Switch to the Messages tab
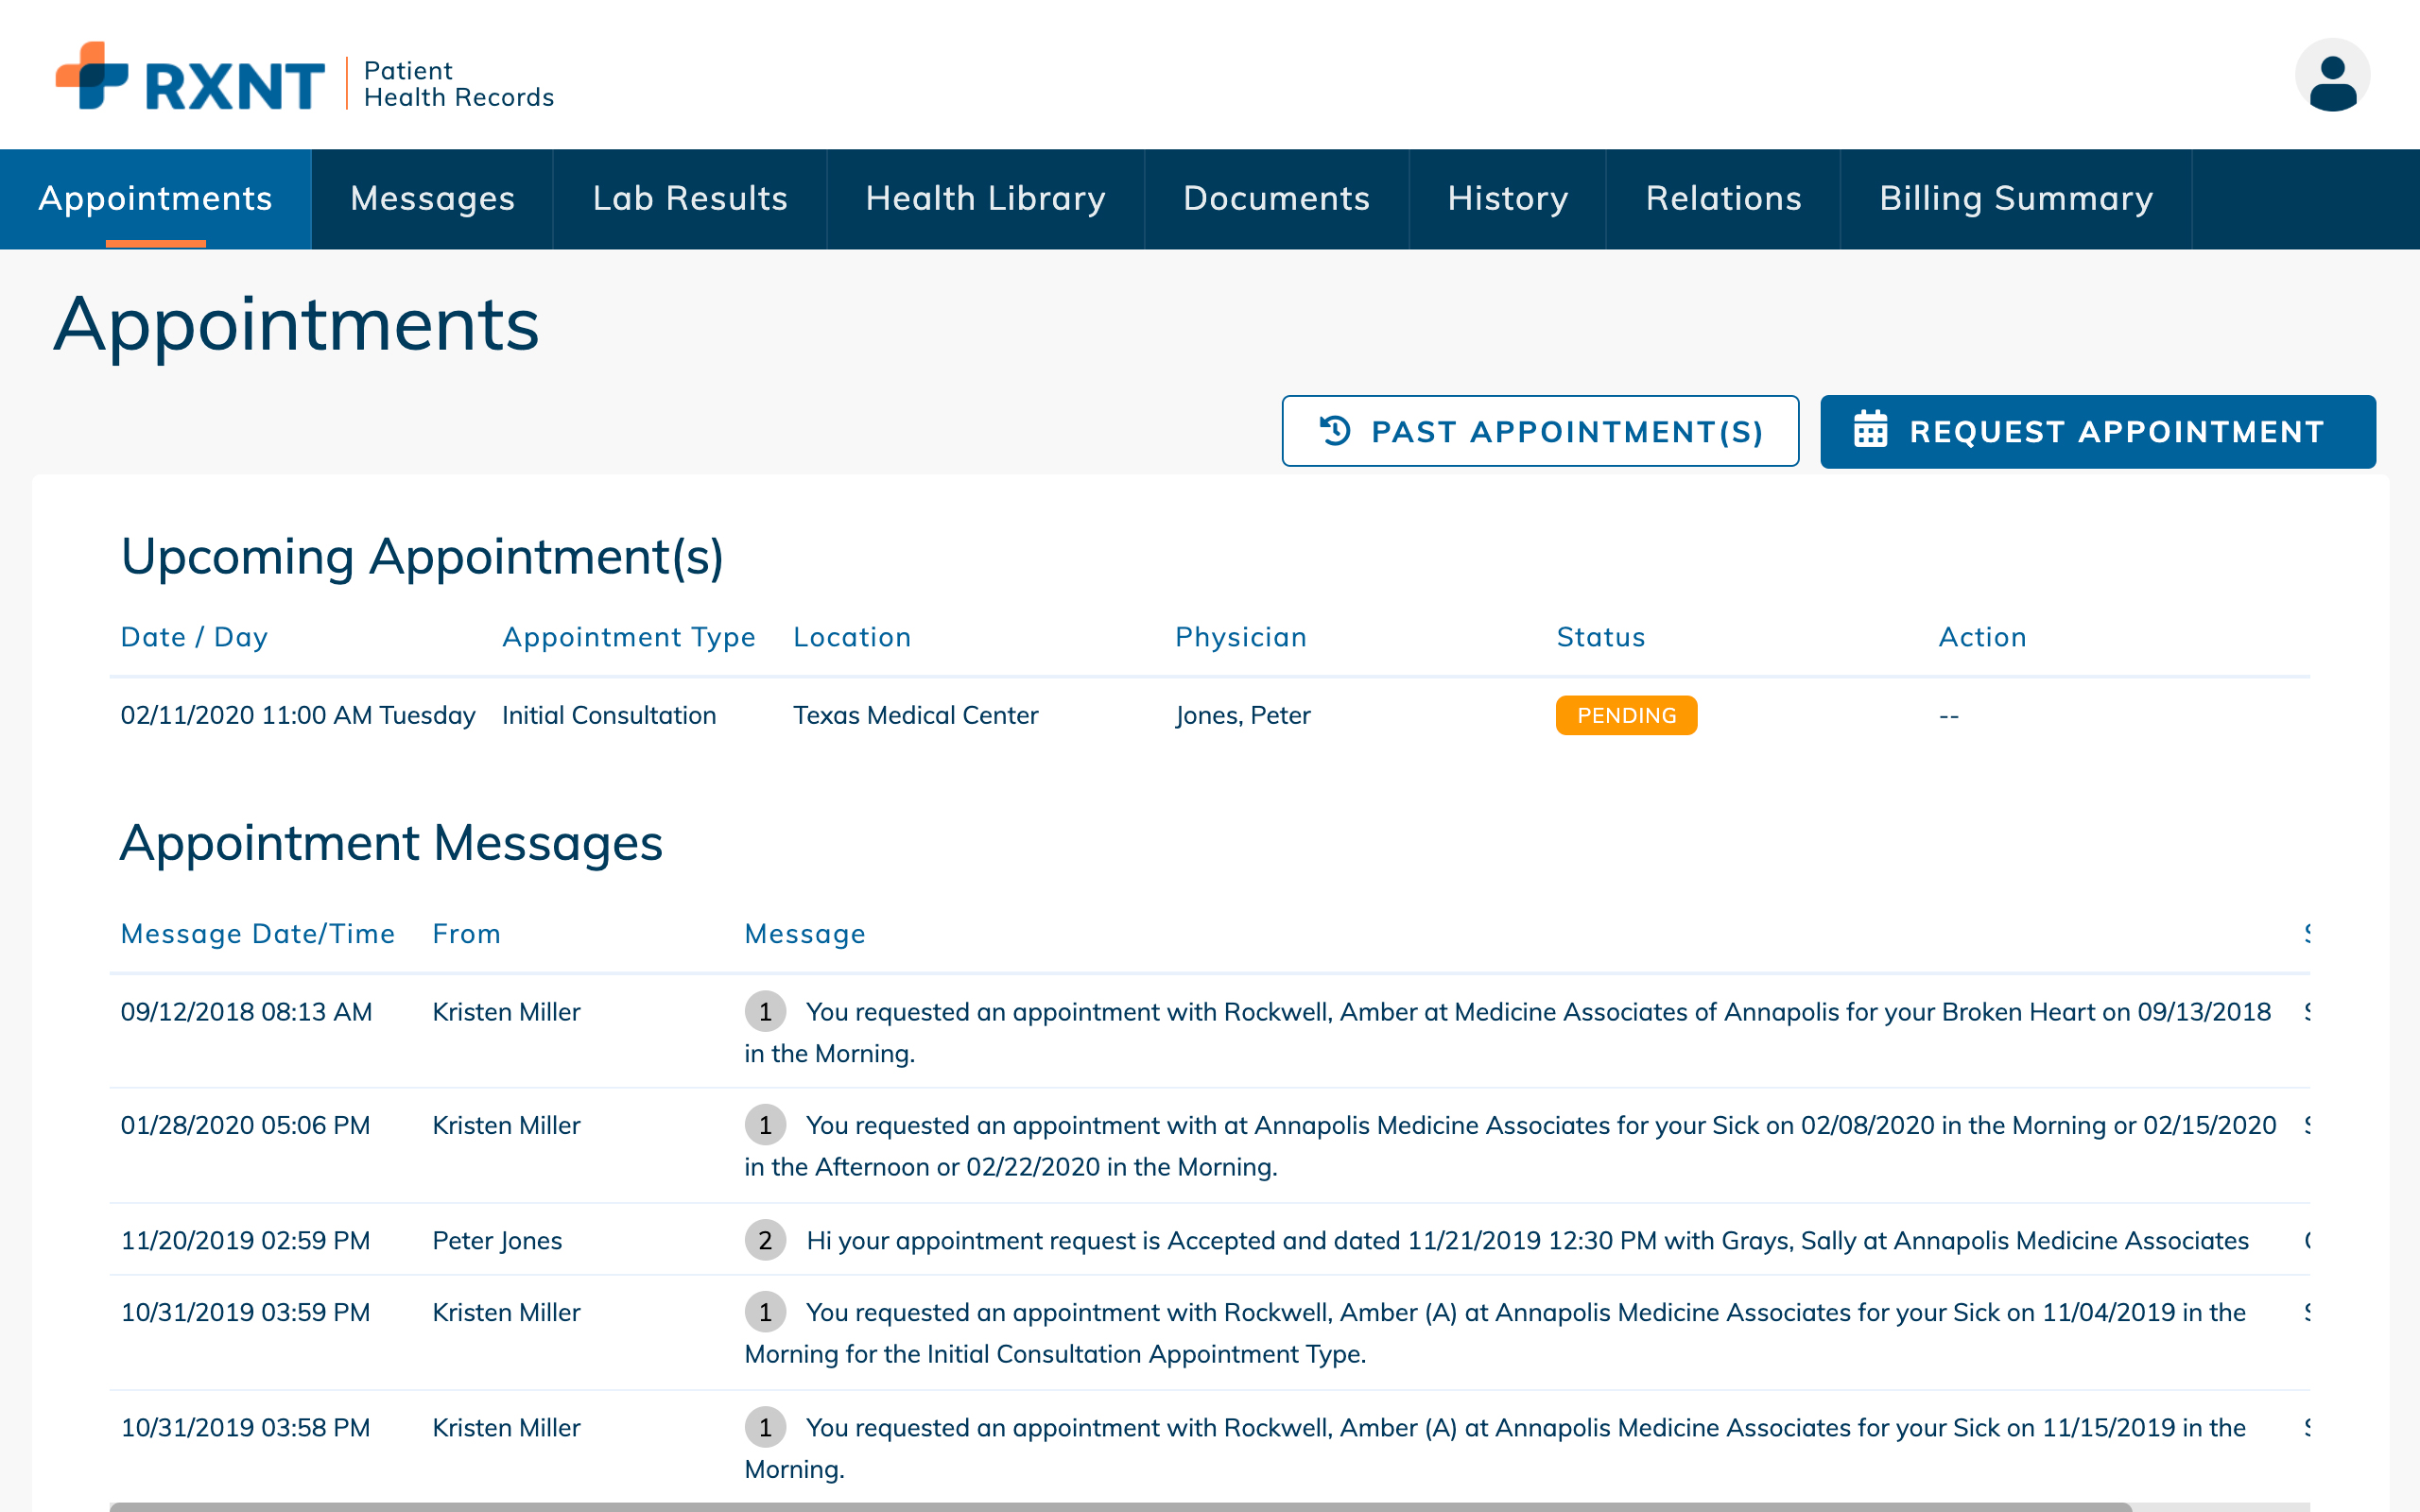 [x=432, y=198]
